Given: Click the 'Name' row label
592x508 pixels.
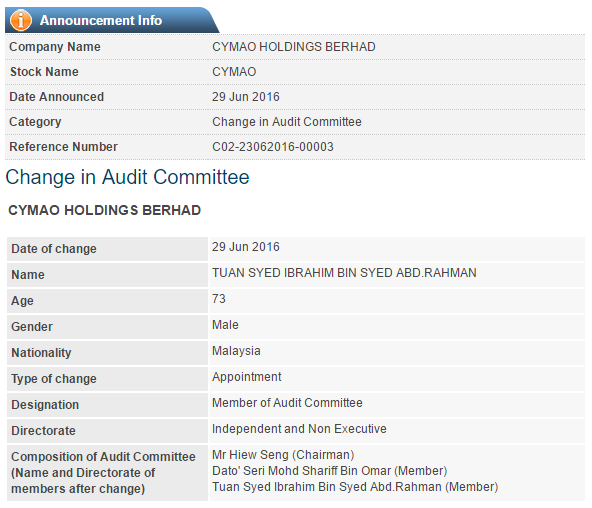Looking at the screenshot, I should pyautogui.click(x=28, y=275).
